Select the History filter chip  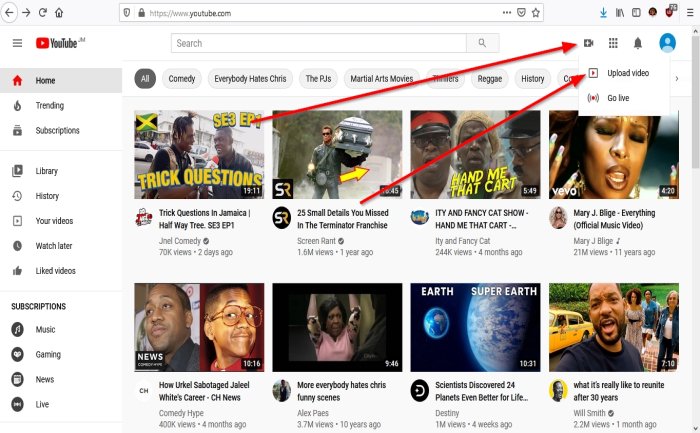point(533,79)
